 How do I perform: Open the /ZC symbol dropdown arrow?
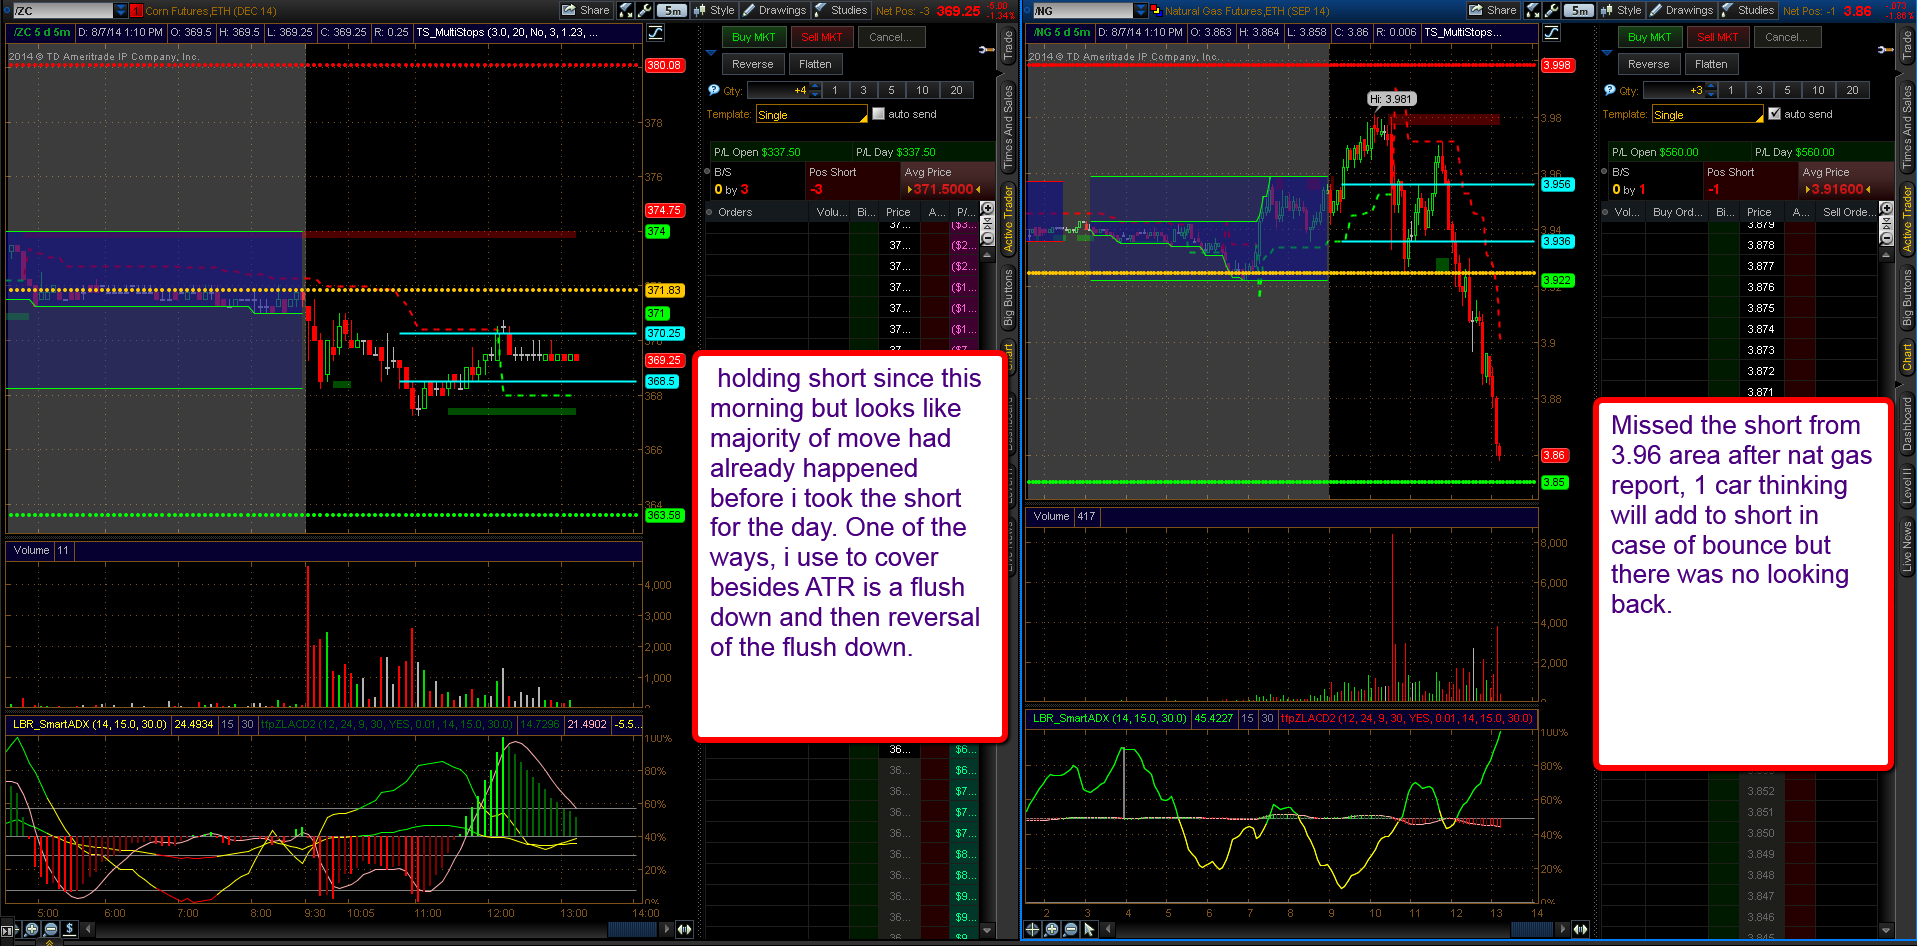pyautogui.click(x=121, y=11)
